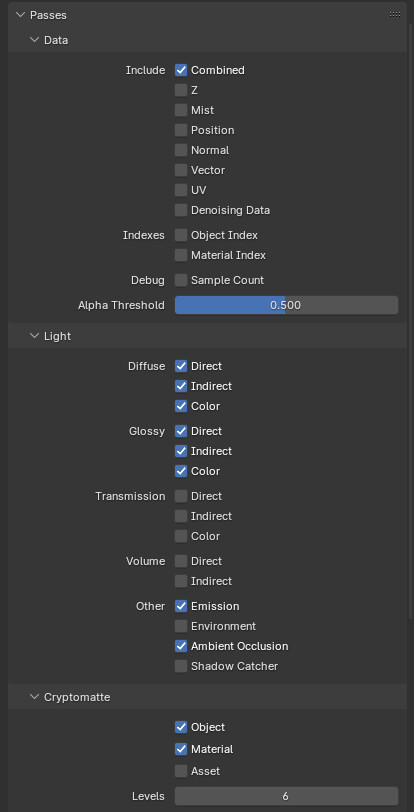Viewport: 414px width, 812px height.
Task: Enable the Shadow Catcher pass
Action: click(x=181, y=666)
